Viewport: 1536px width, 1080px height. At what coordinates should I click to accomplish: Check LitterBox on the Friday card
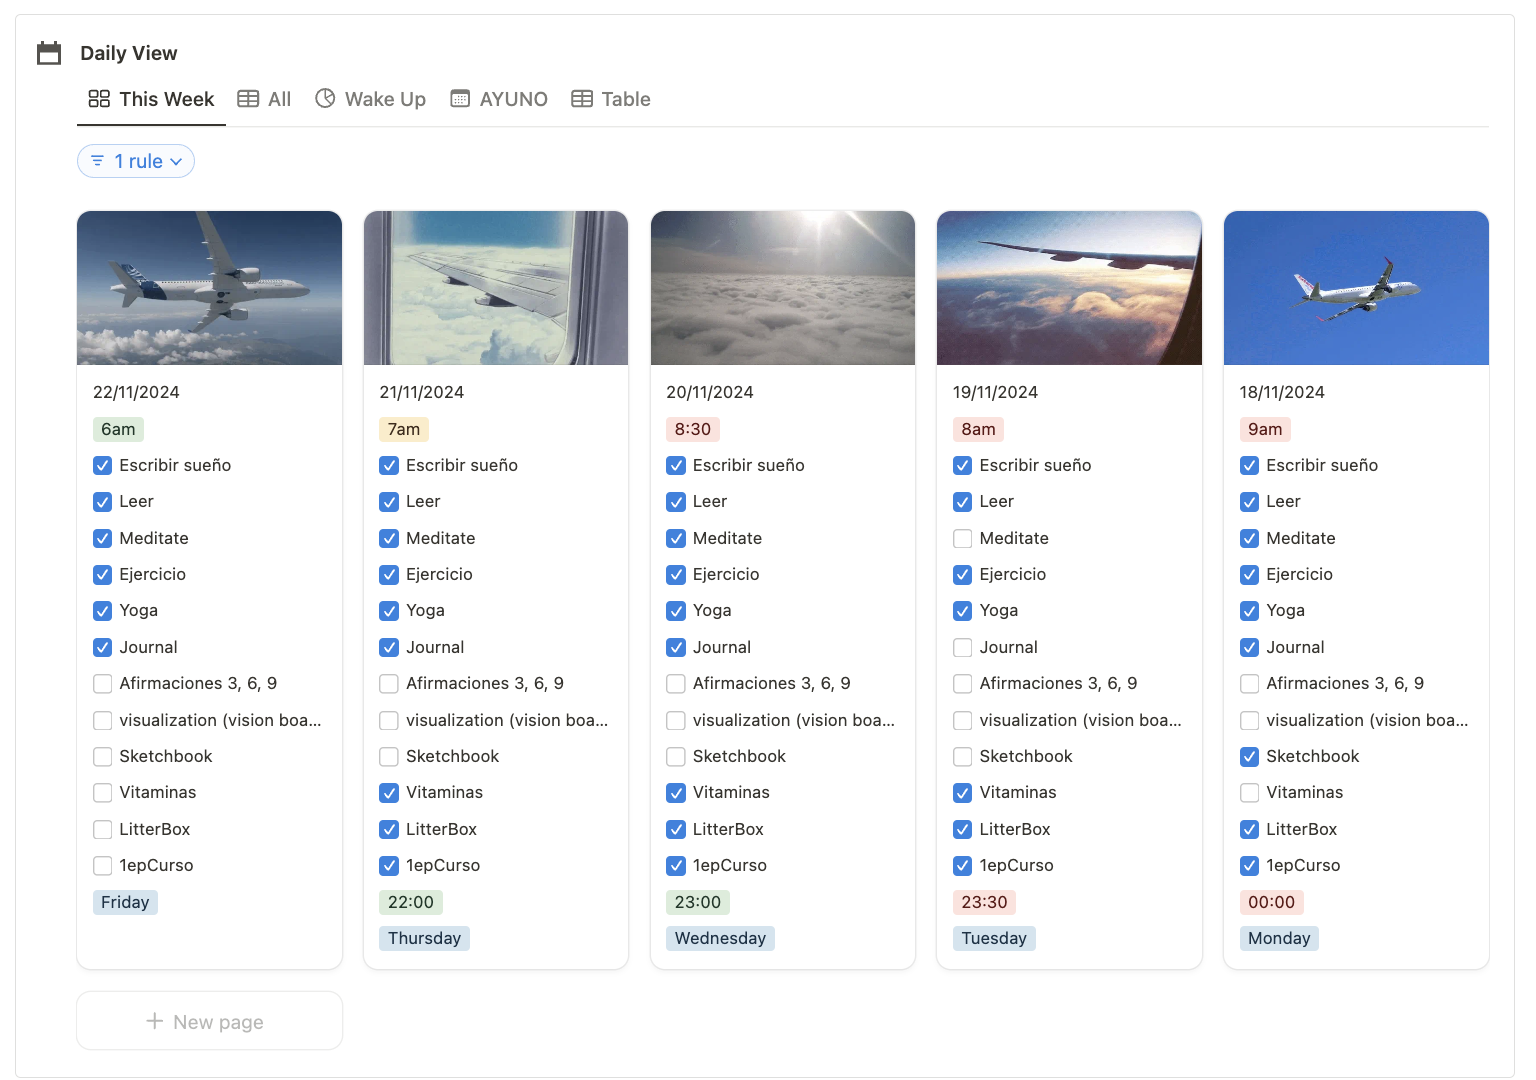[102, 830]
